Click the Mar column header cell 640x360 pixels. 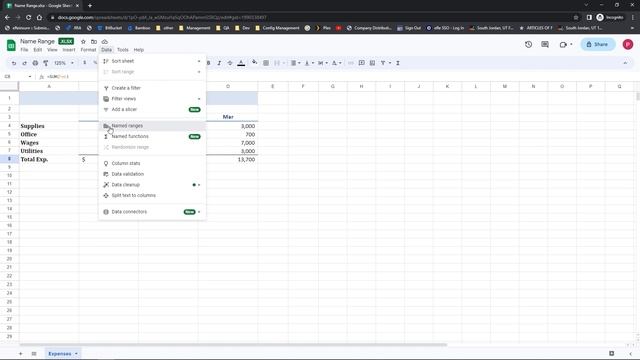228,117
